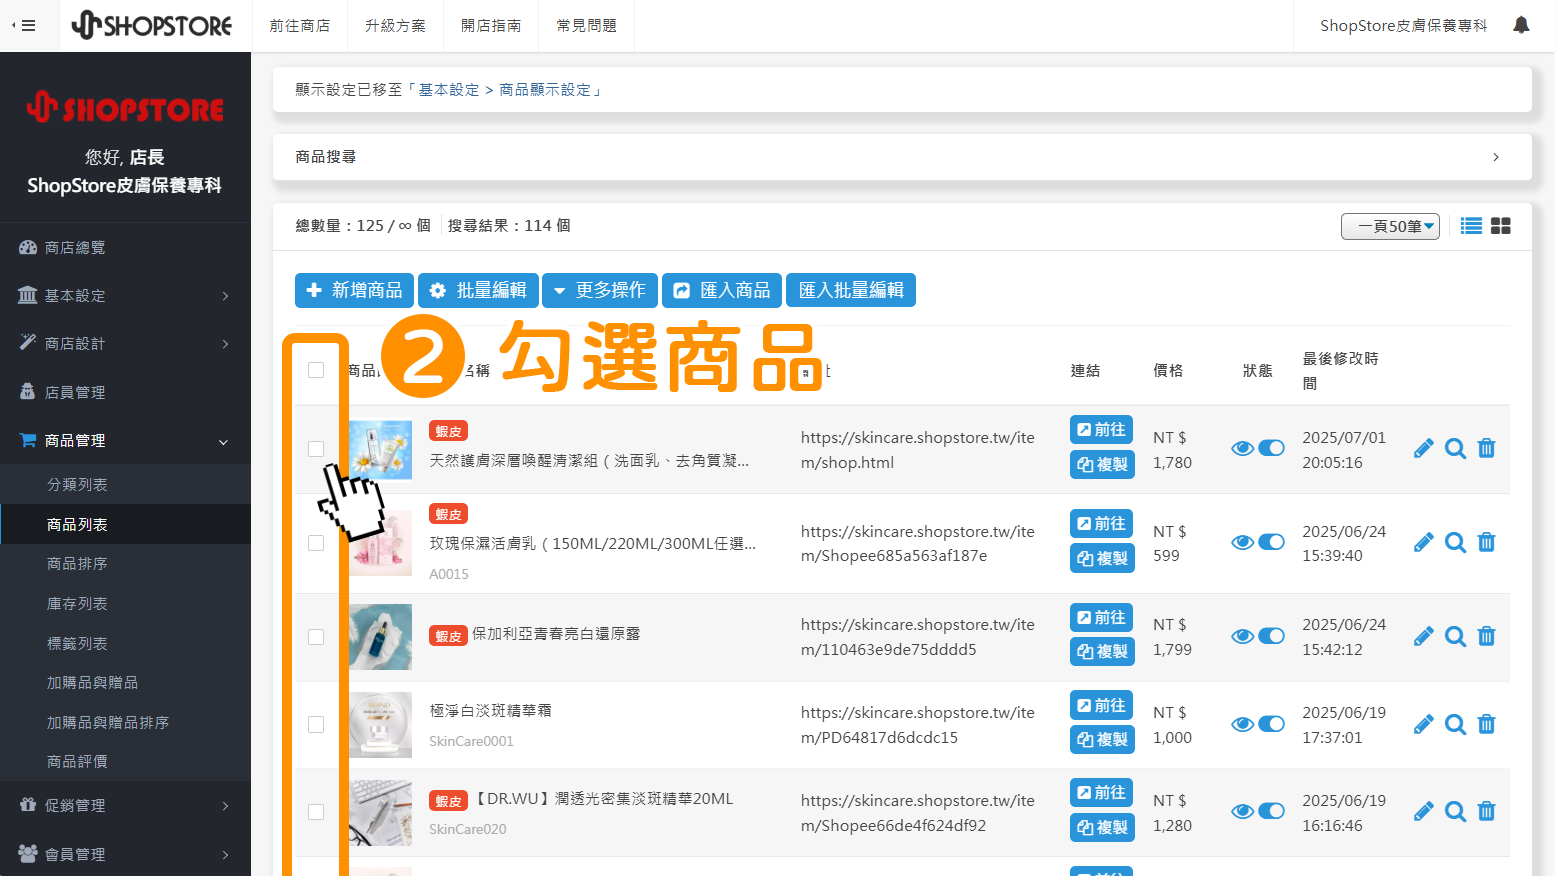Click eye visibility icon for 天然護膚深層喚醒清潔組
The width and height of the screenshot is (1557, 876).
pos(1242,448)
